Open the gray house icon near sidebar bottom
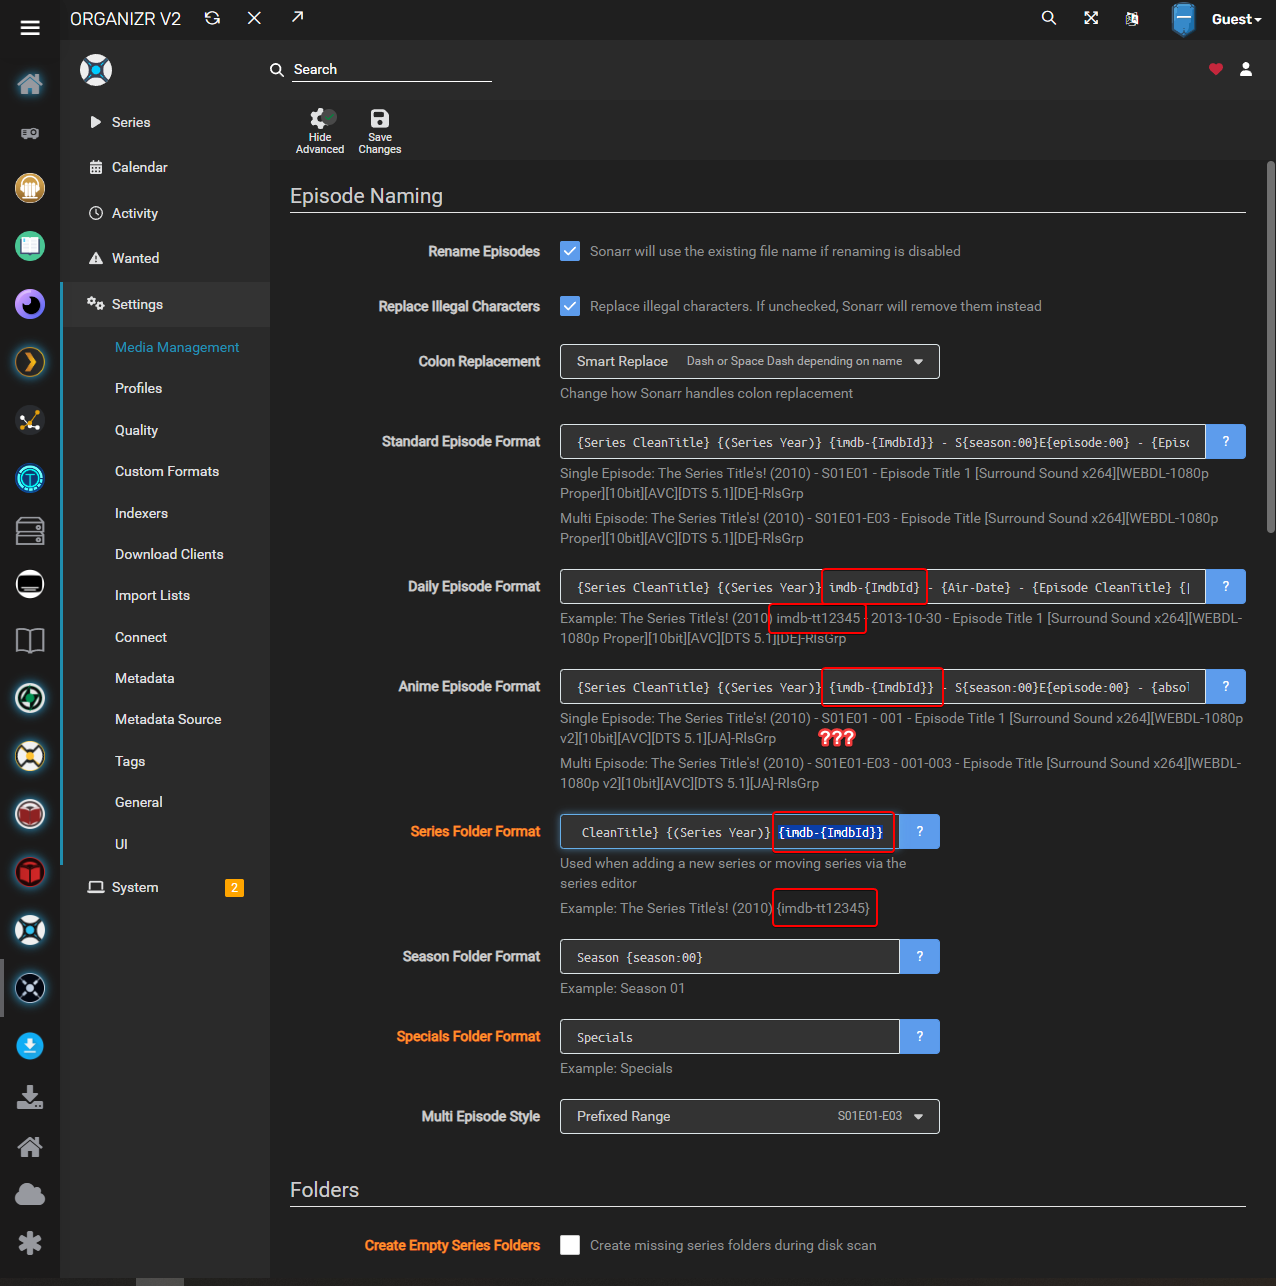 30,1146
